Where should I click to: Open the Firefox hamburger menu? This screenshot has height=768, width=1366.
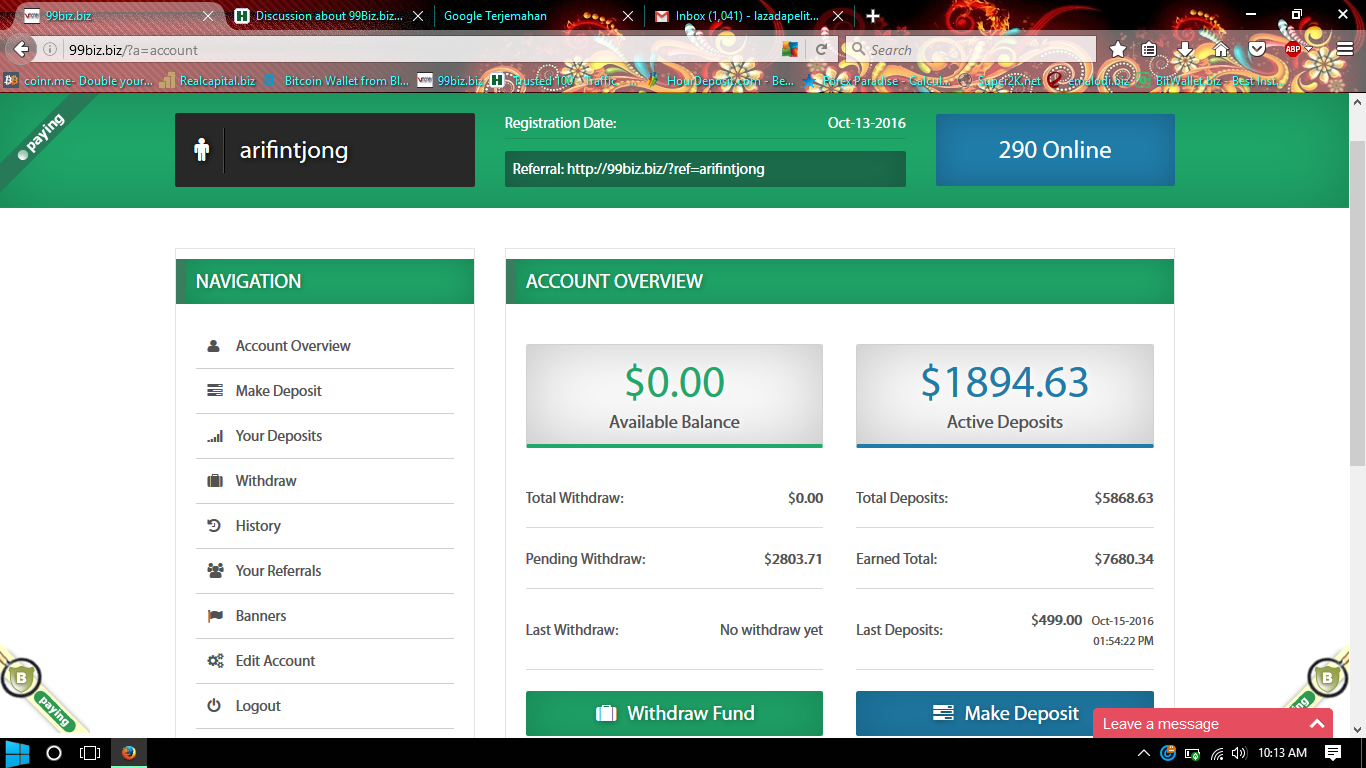pyautogui.click(x=1344, y=49)
